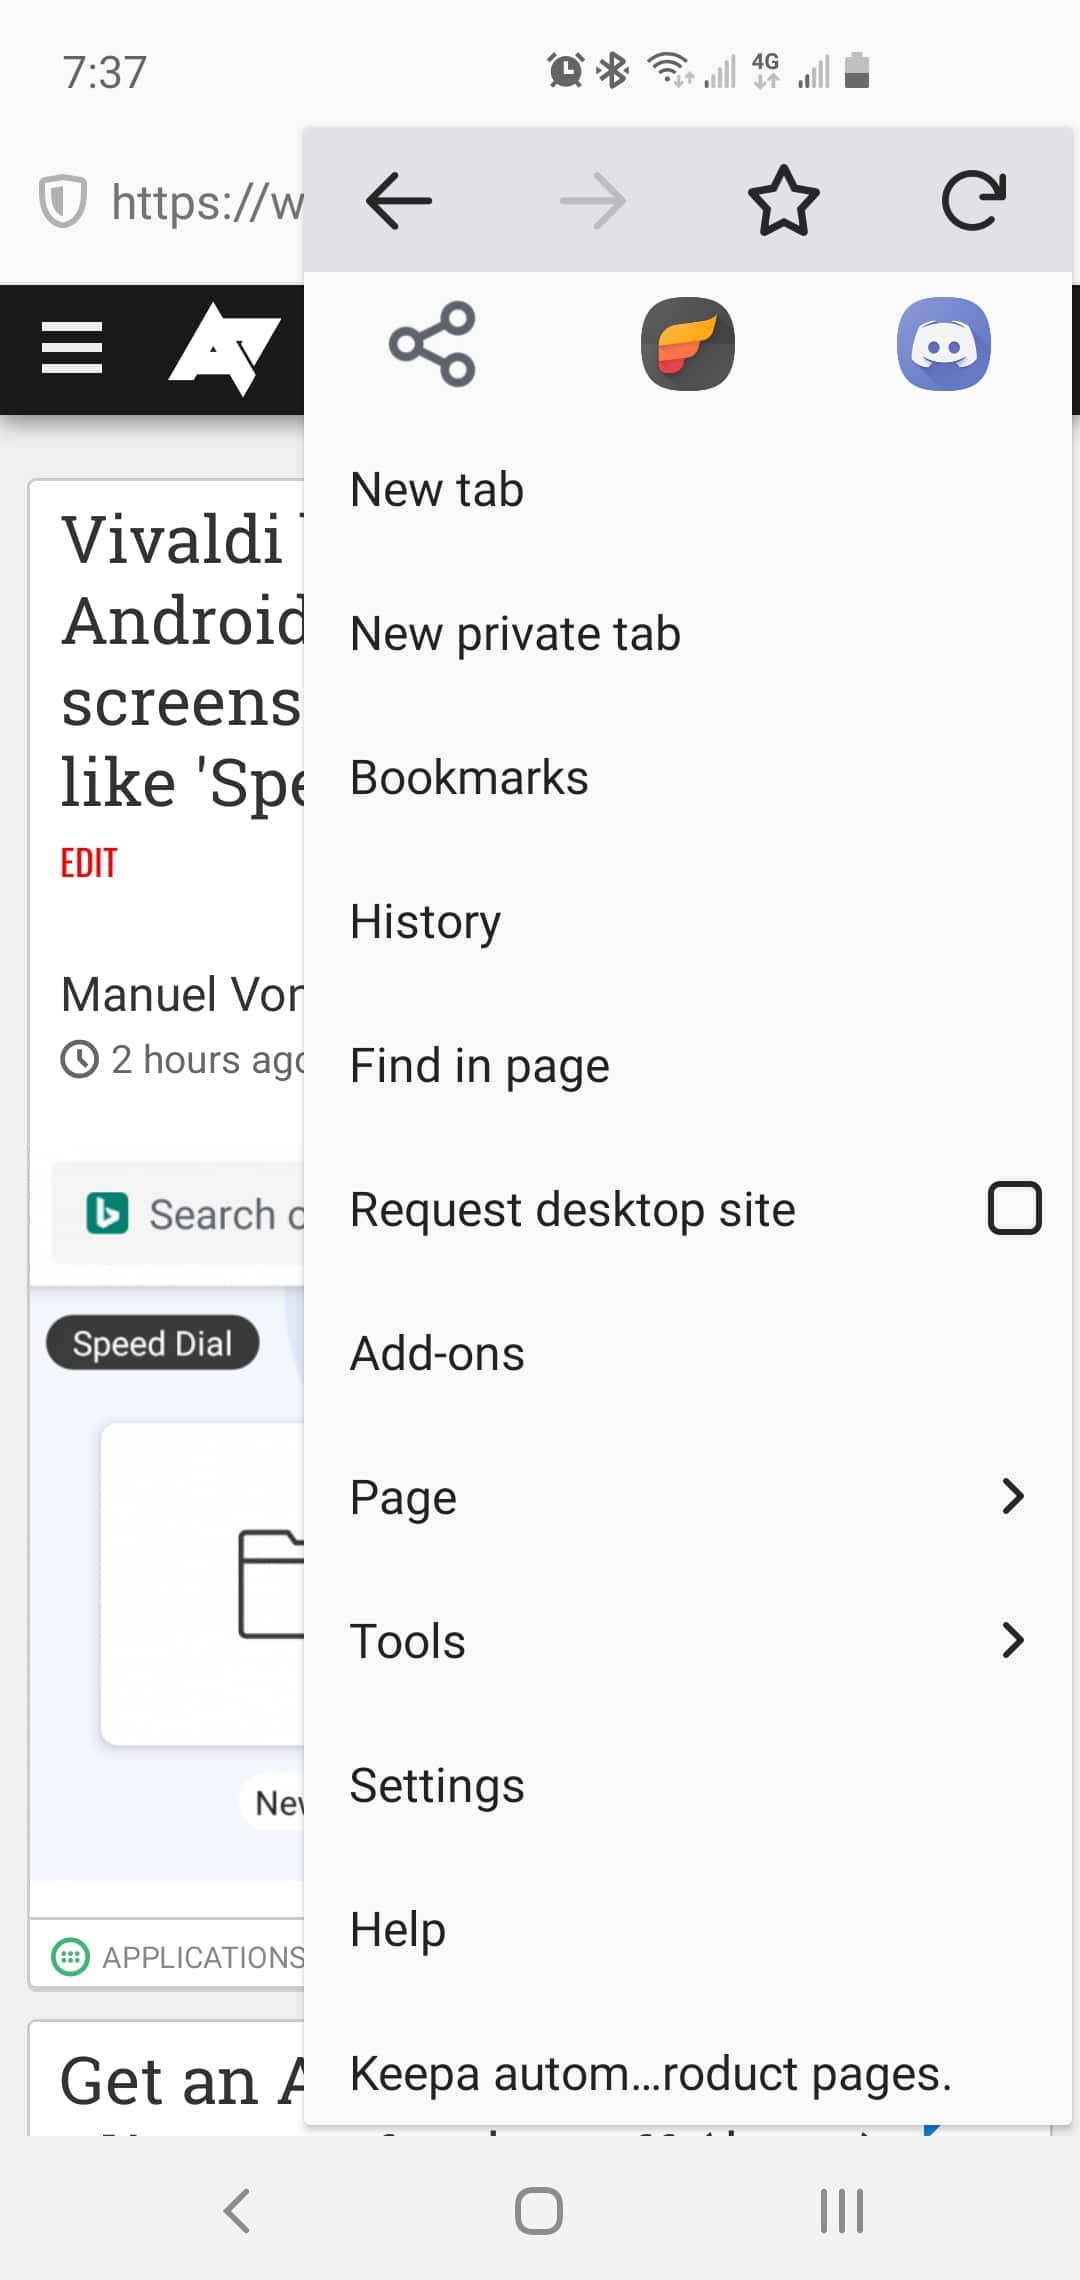Screen dimensions: 1080x2280
Task: Tap the Android home navigation button
Action: pyautogui.click(x=539, y=2210)
